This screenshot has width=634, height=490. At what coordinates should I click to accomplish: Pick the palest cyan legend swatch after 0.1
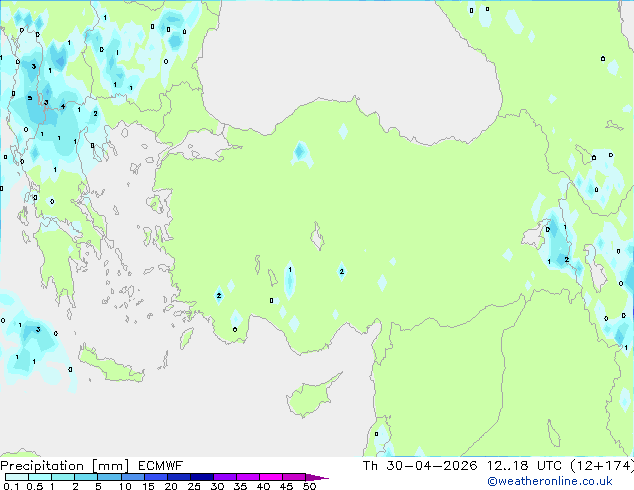point(17,477)
